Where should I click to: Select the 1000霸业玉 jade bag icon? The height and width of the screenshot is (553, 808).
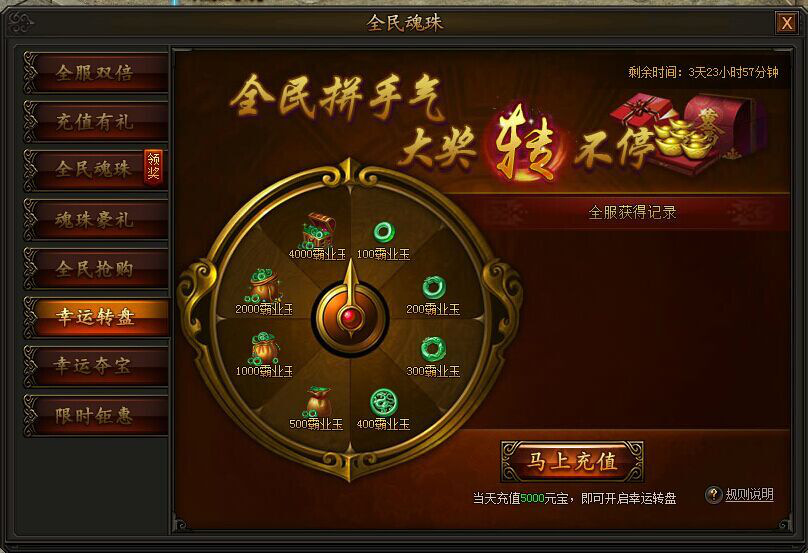(x=265, y=347)
